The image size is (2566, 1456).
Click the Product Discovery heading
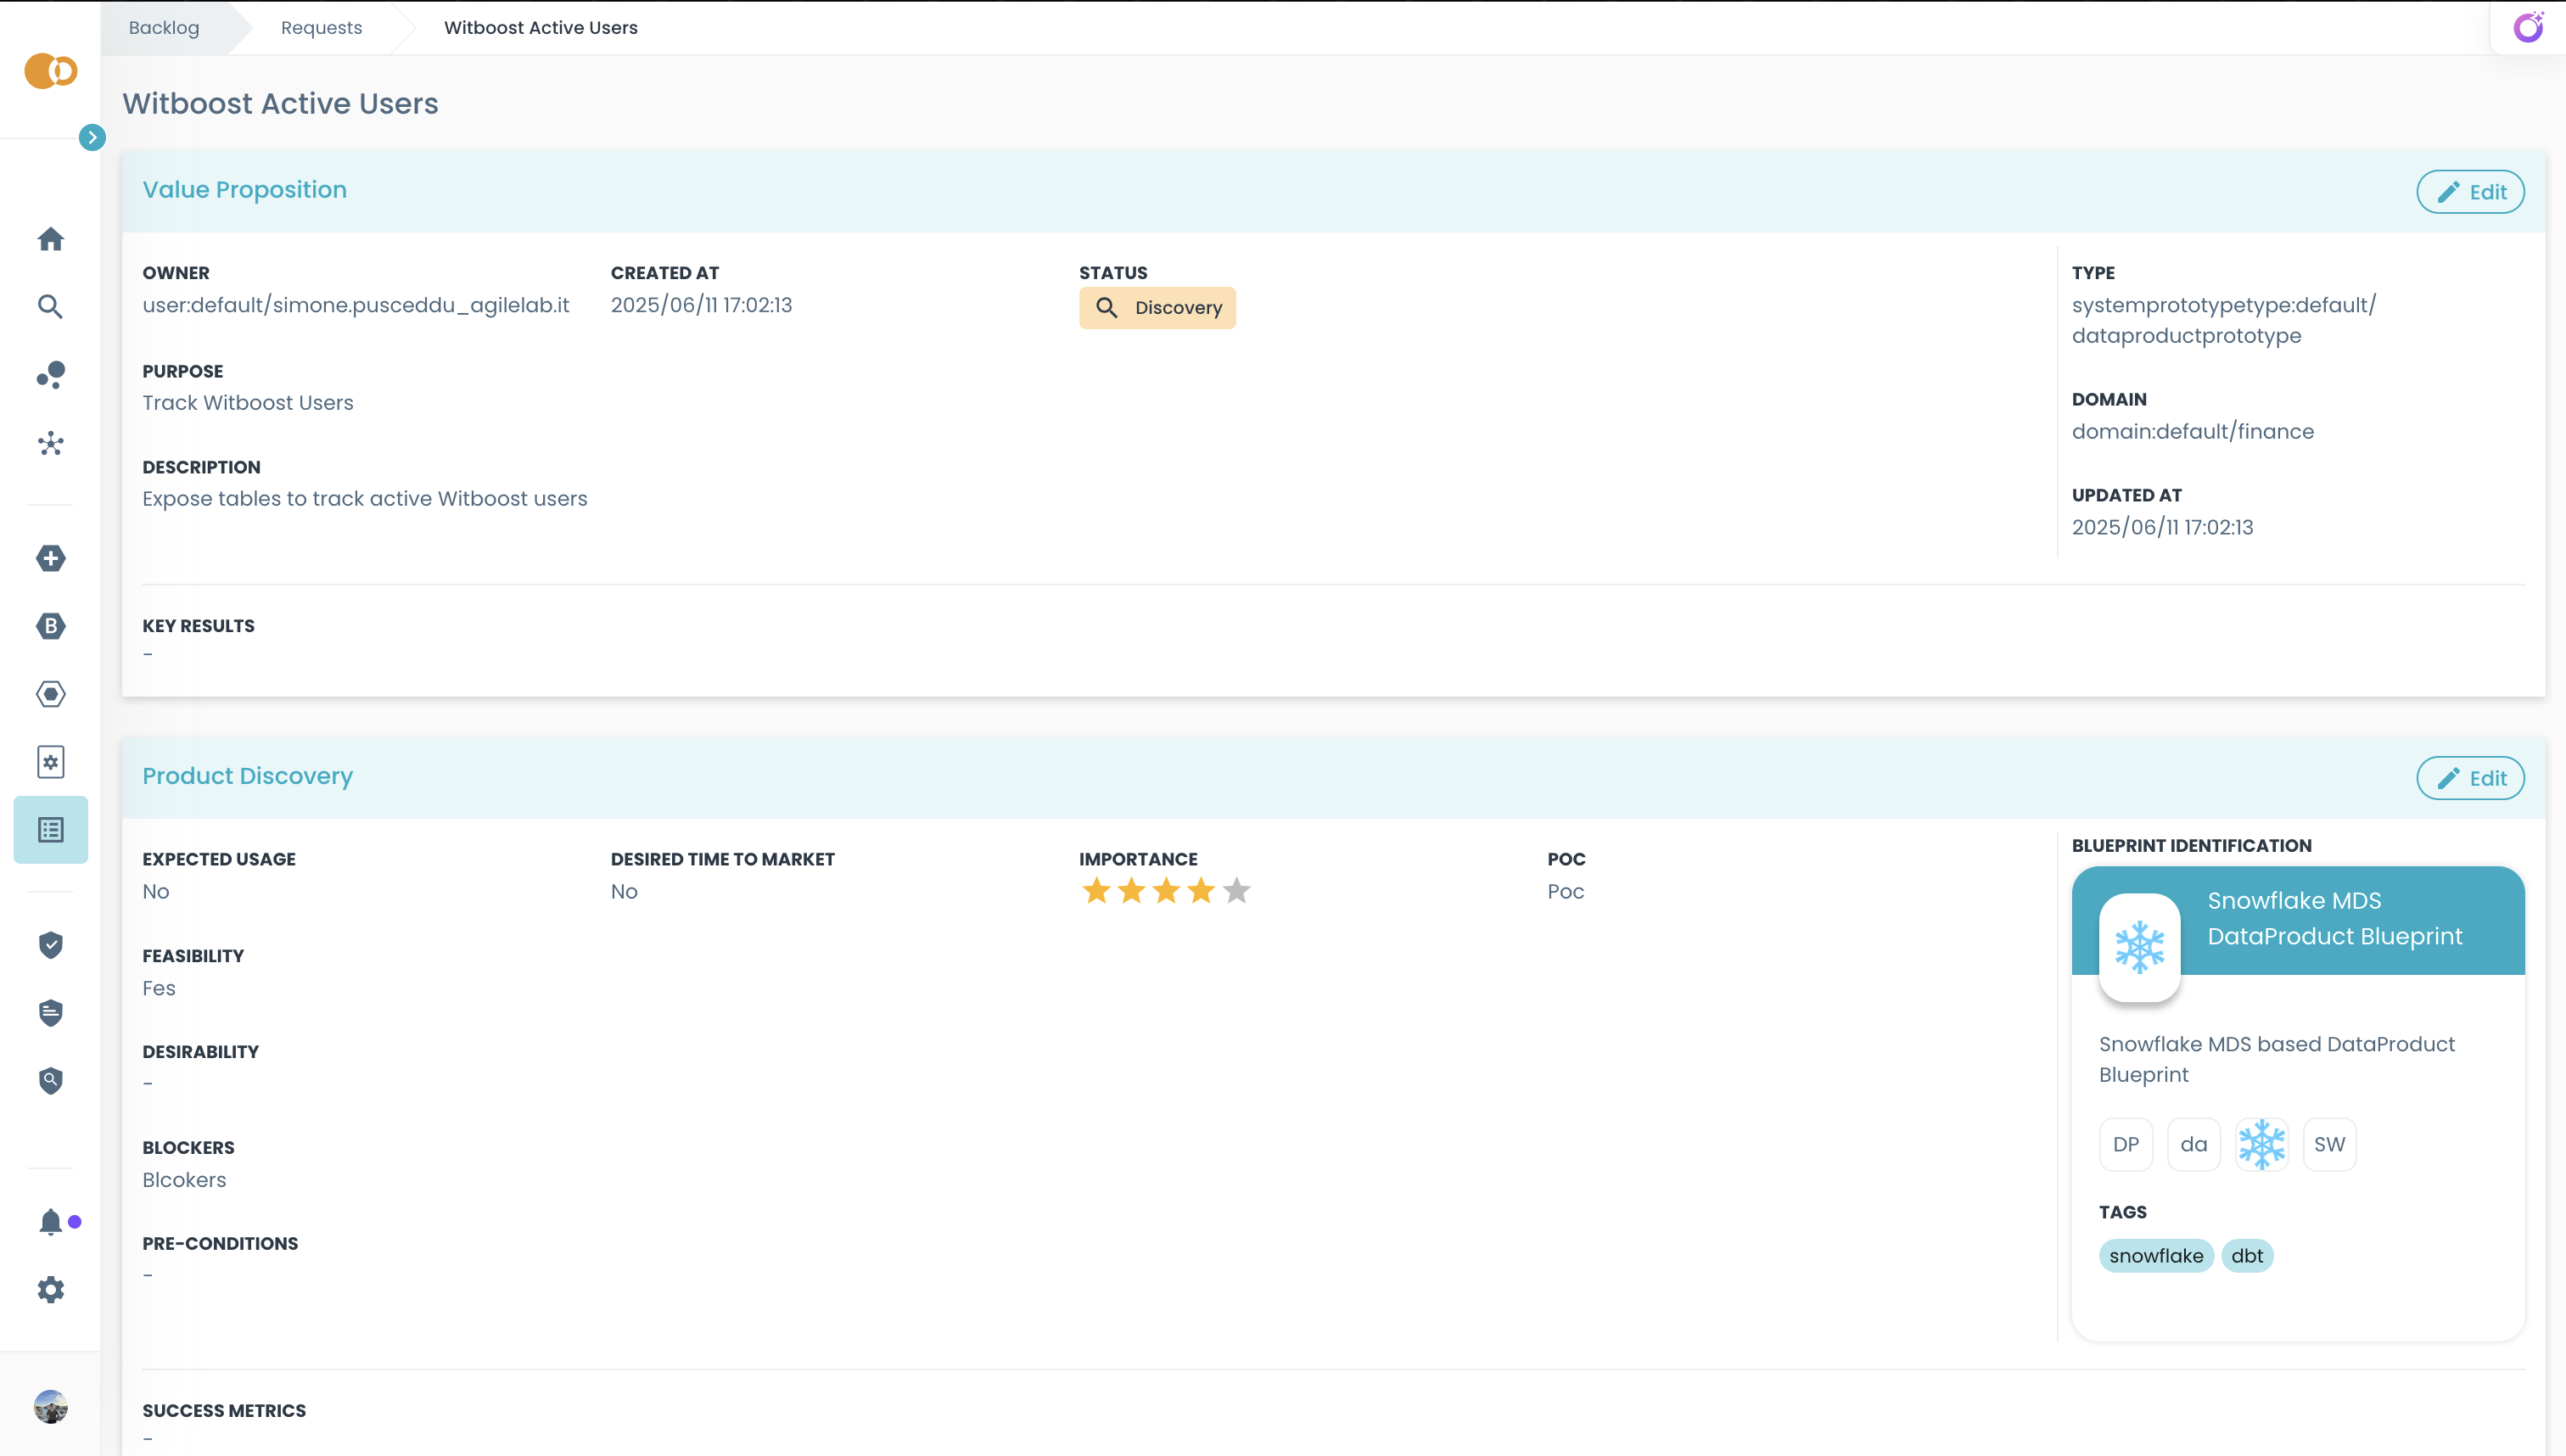point(248,776)
